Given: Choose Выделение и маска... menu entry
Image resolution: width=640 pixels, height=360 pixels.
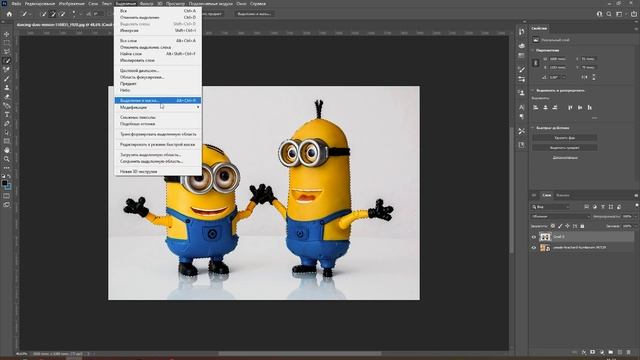Looking at the screenshot, I should [158, 100].
